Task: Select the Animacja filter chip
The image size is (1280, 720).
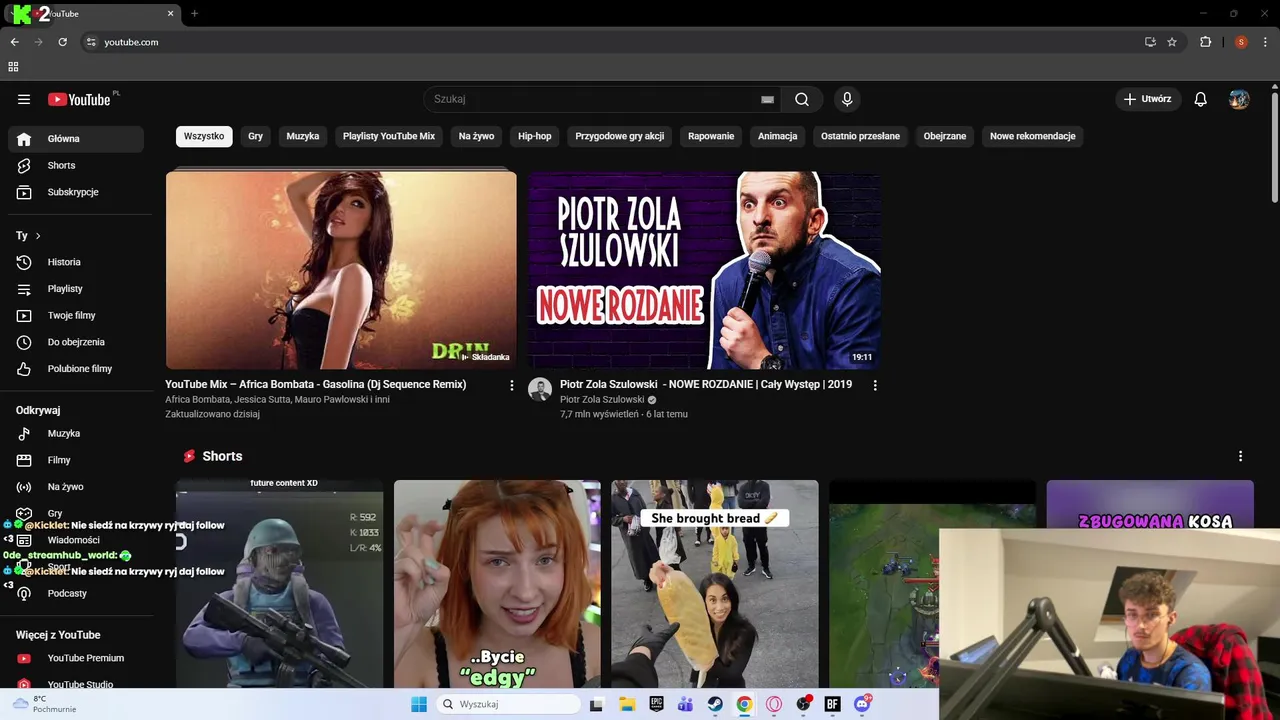Action: pyautogui.click(x=777, y=136)
